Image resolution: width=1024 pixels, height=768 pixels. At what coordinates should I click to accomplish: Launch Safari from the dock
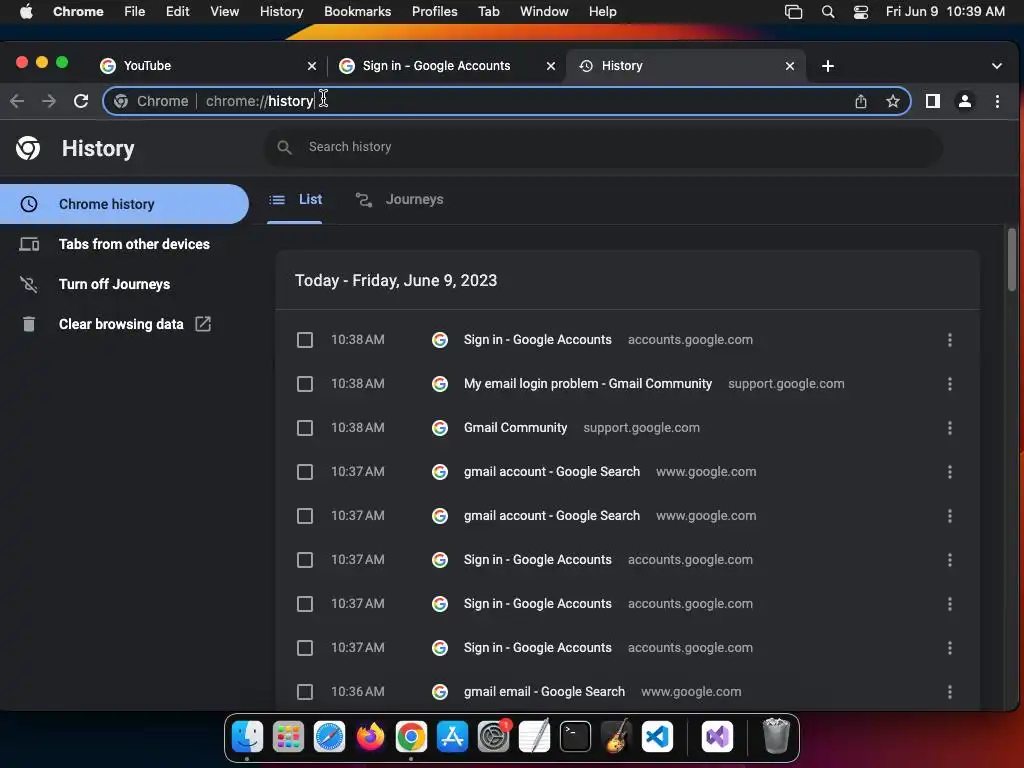(x=329, y=737)
